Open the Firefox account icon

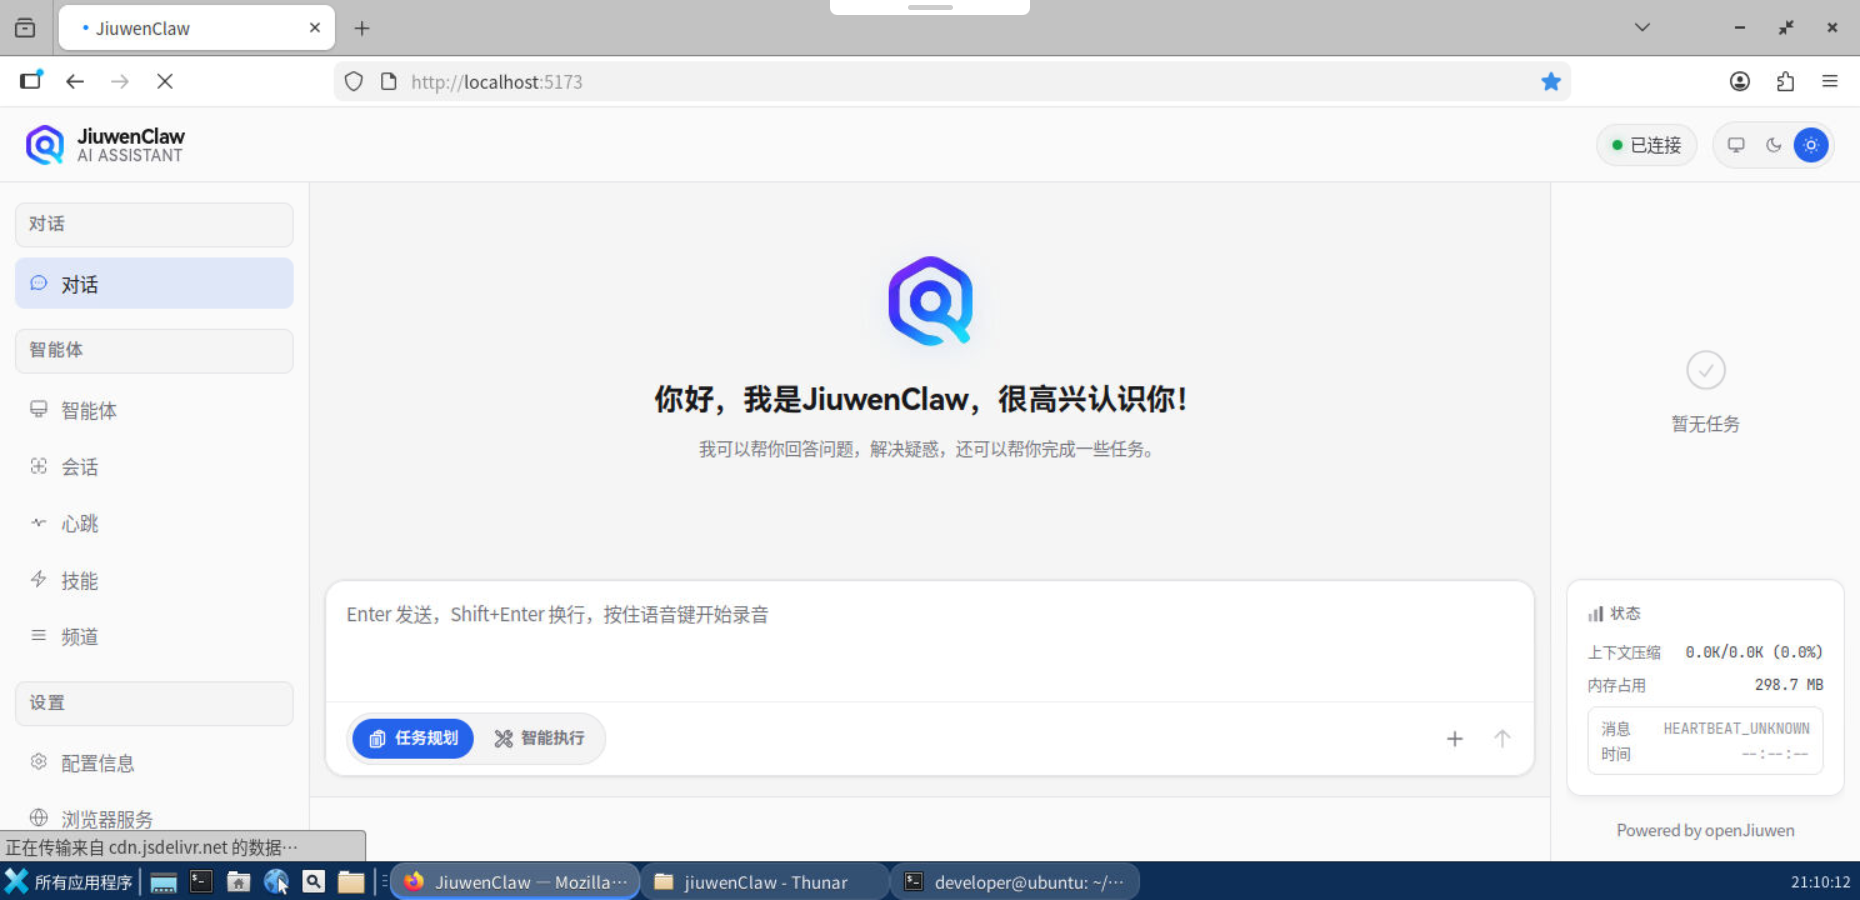[x=1740, y=82]
